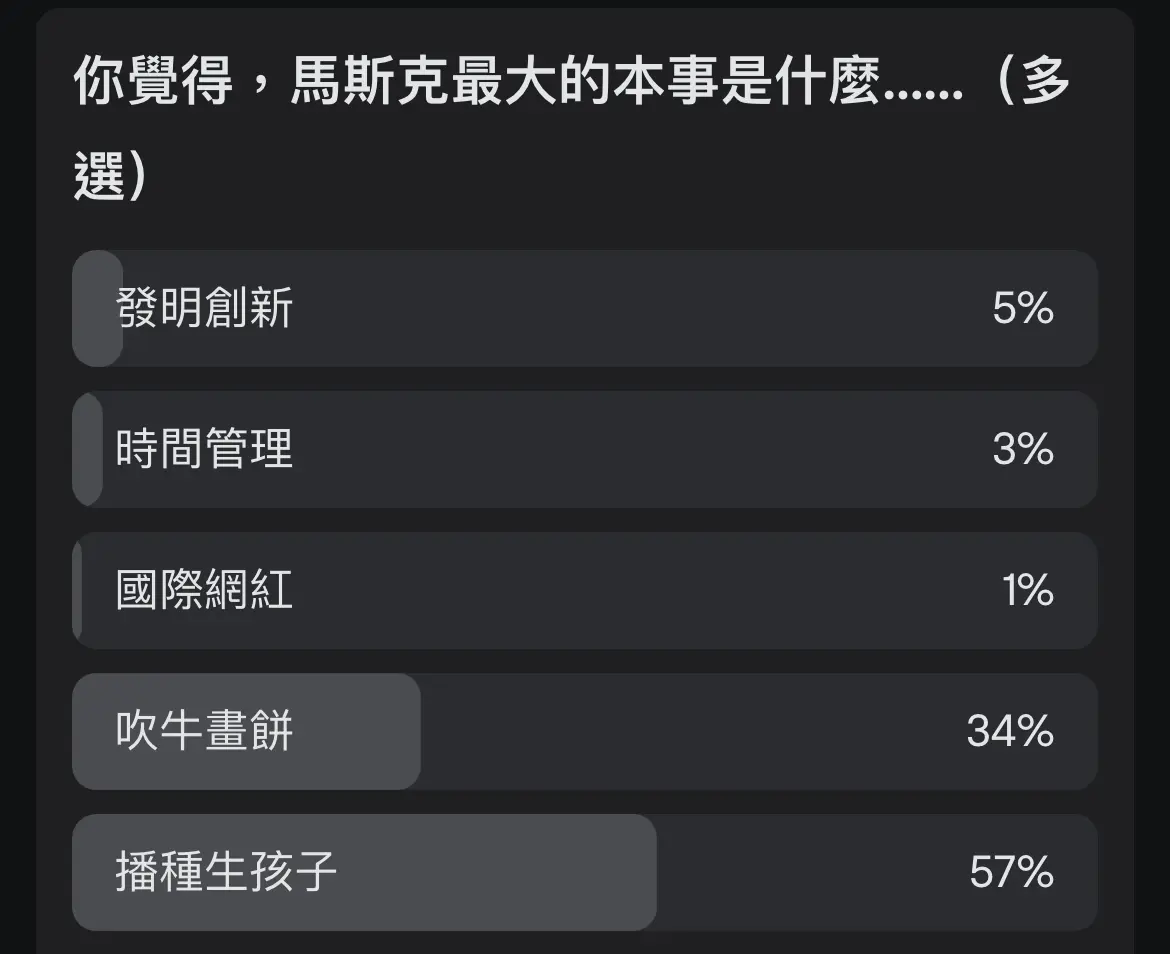The image size is (1170, 954).
Task: Click the 34% result label
Action: [x=1012, y=732]
